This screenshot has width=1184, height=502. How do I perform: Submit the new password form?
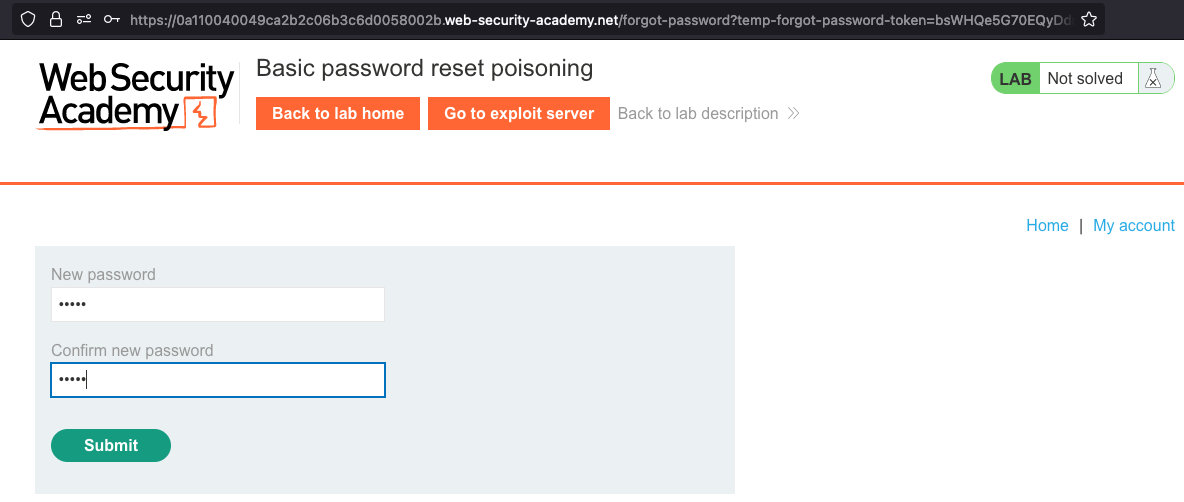pyautogui.click(x=111, y=446)
